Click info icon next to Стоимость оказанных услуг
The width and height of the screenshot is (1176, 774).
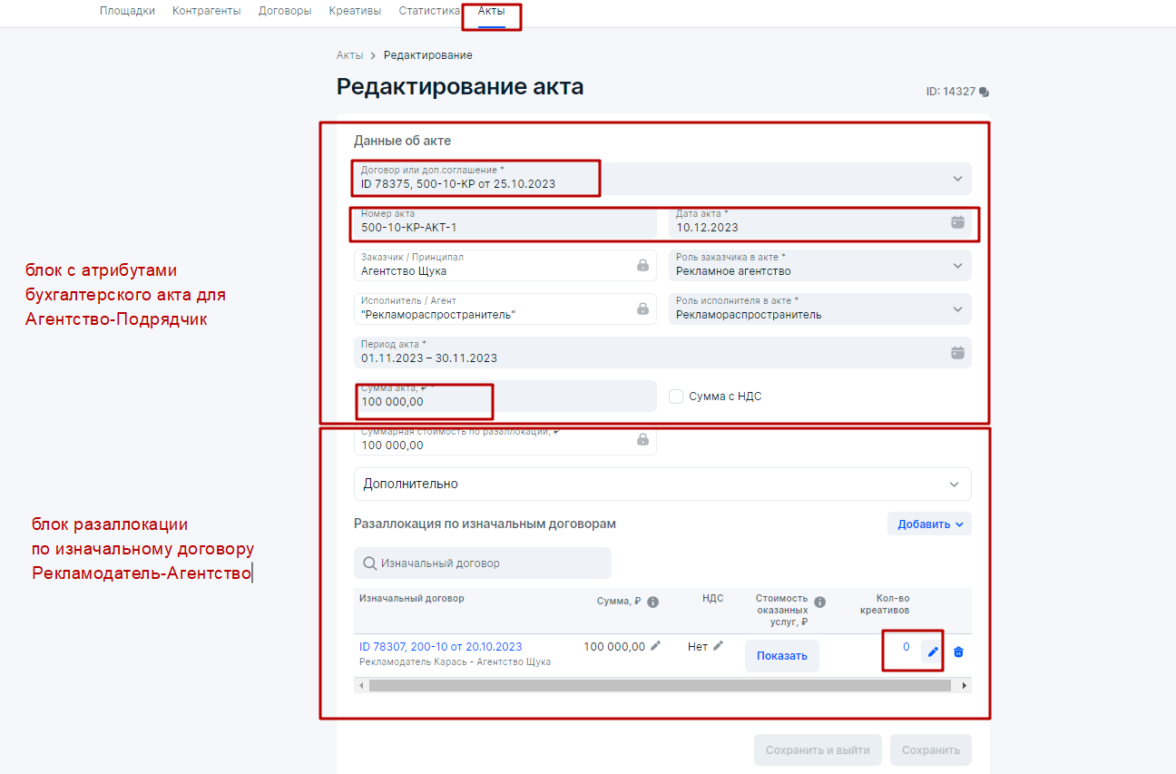click(820, 602)
